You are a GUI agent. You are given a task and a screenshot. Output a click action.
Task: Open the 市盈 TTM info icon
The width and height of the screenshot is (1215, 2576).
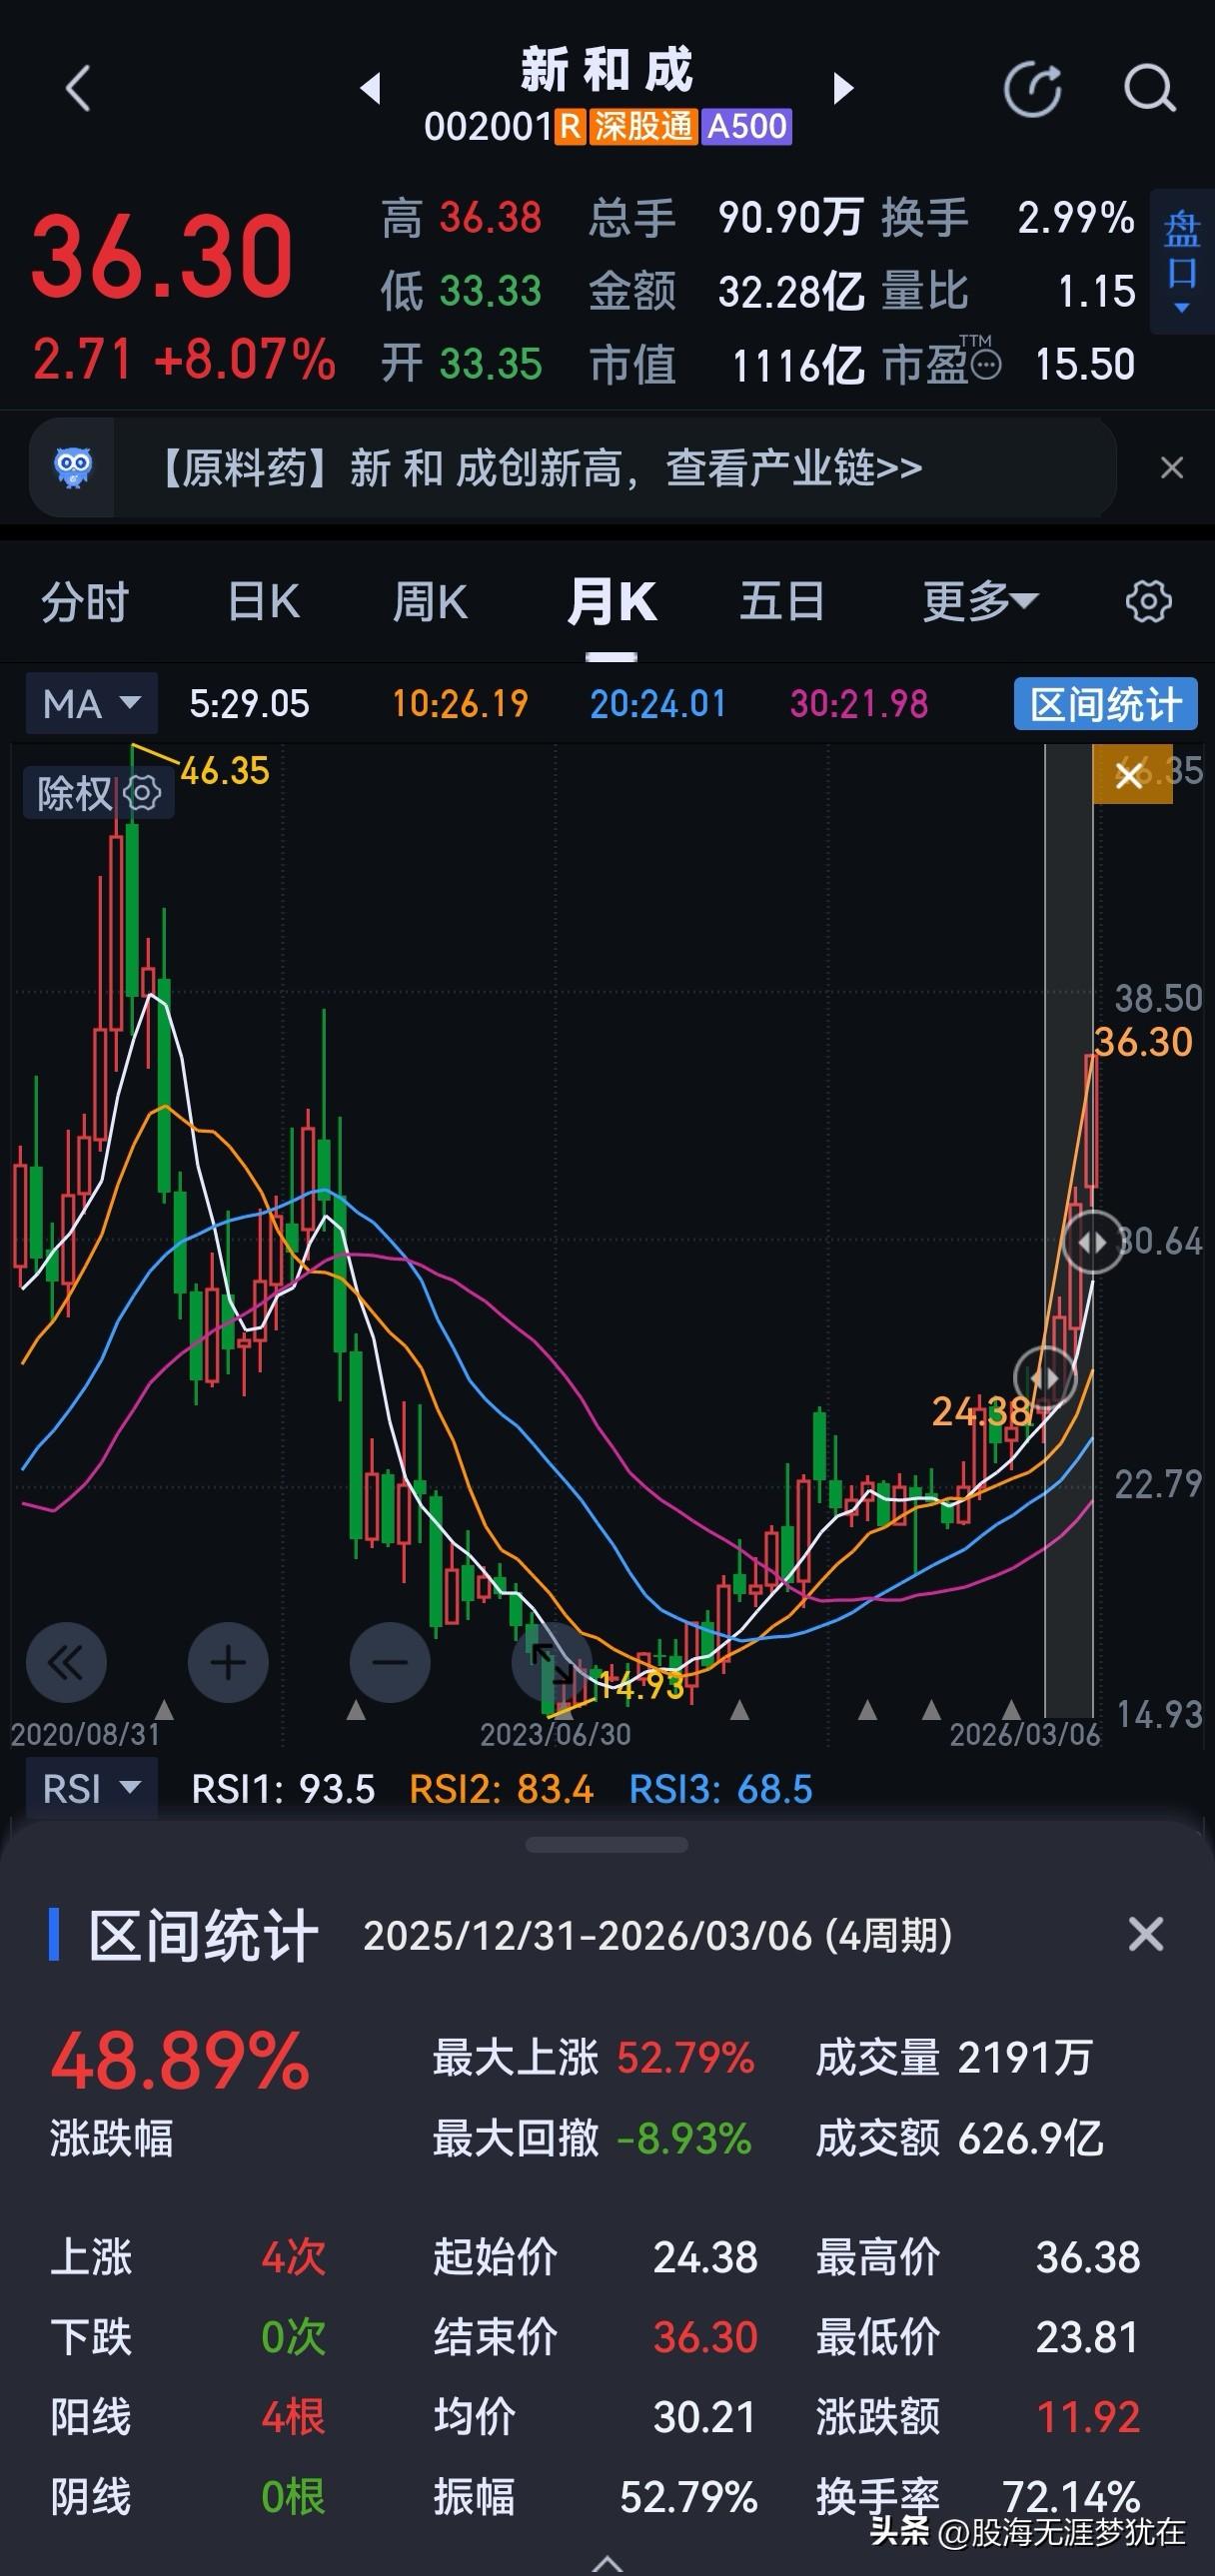click(986, 365)
